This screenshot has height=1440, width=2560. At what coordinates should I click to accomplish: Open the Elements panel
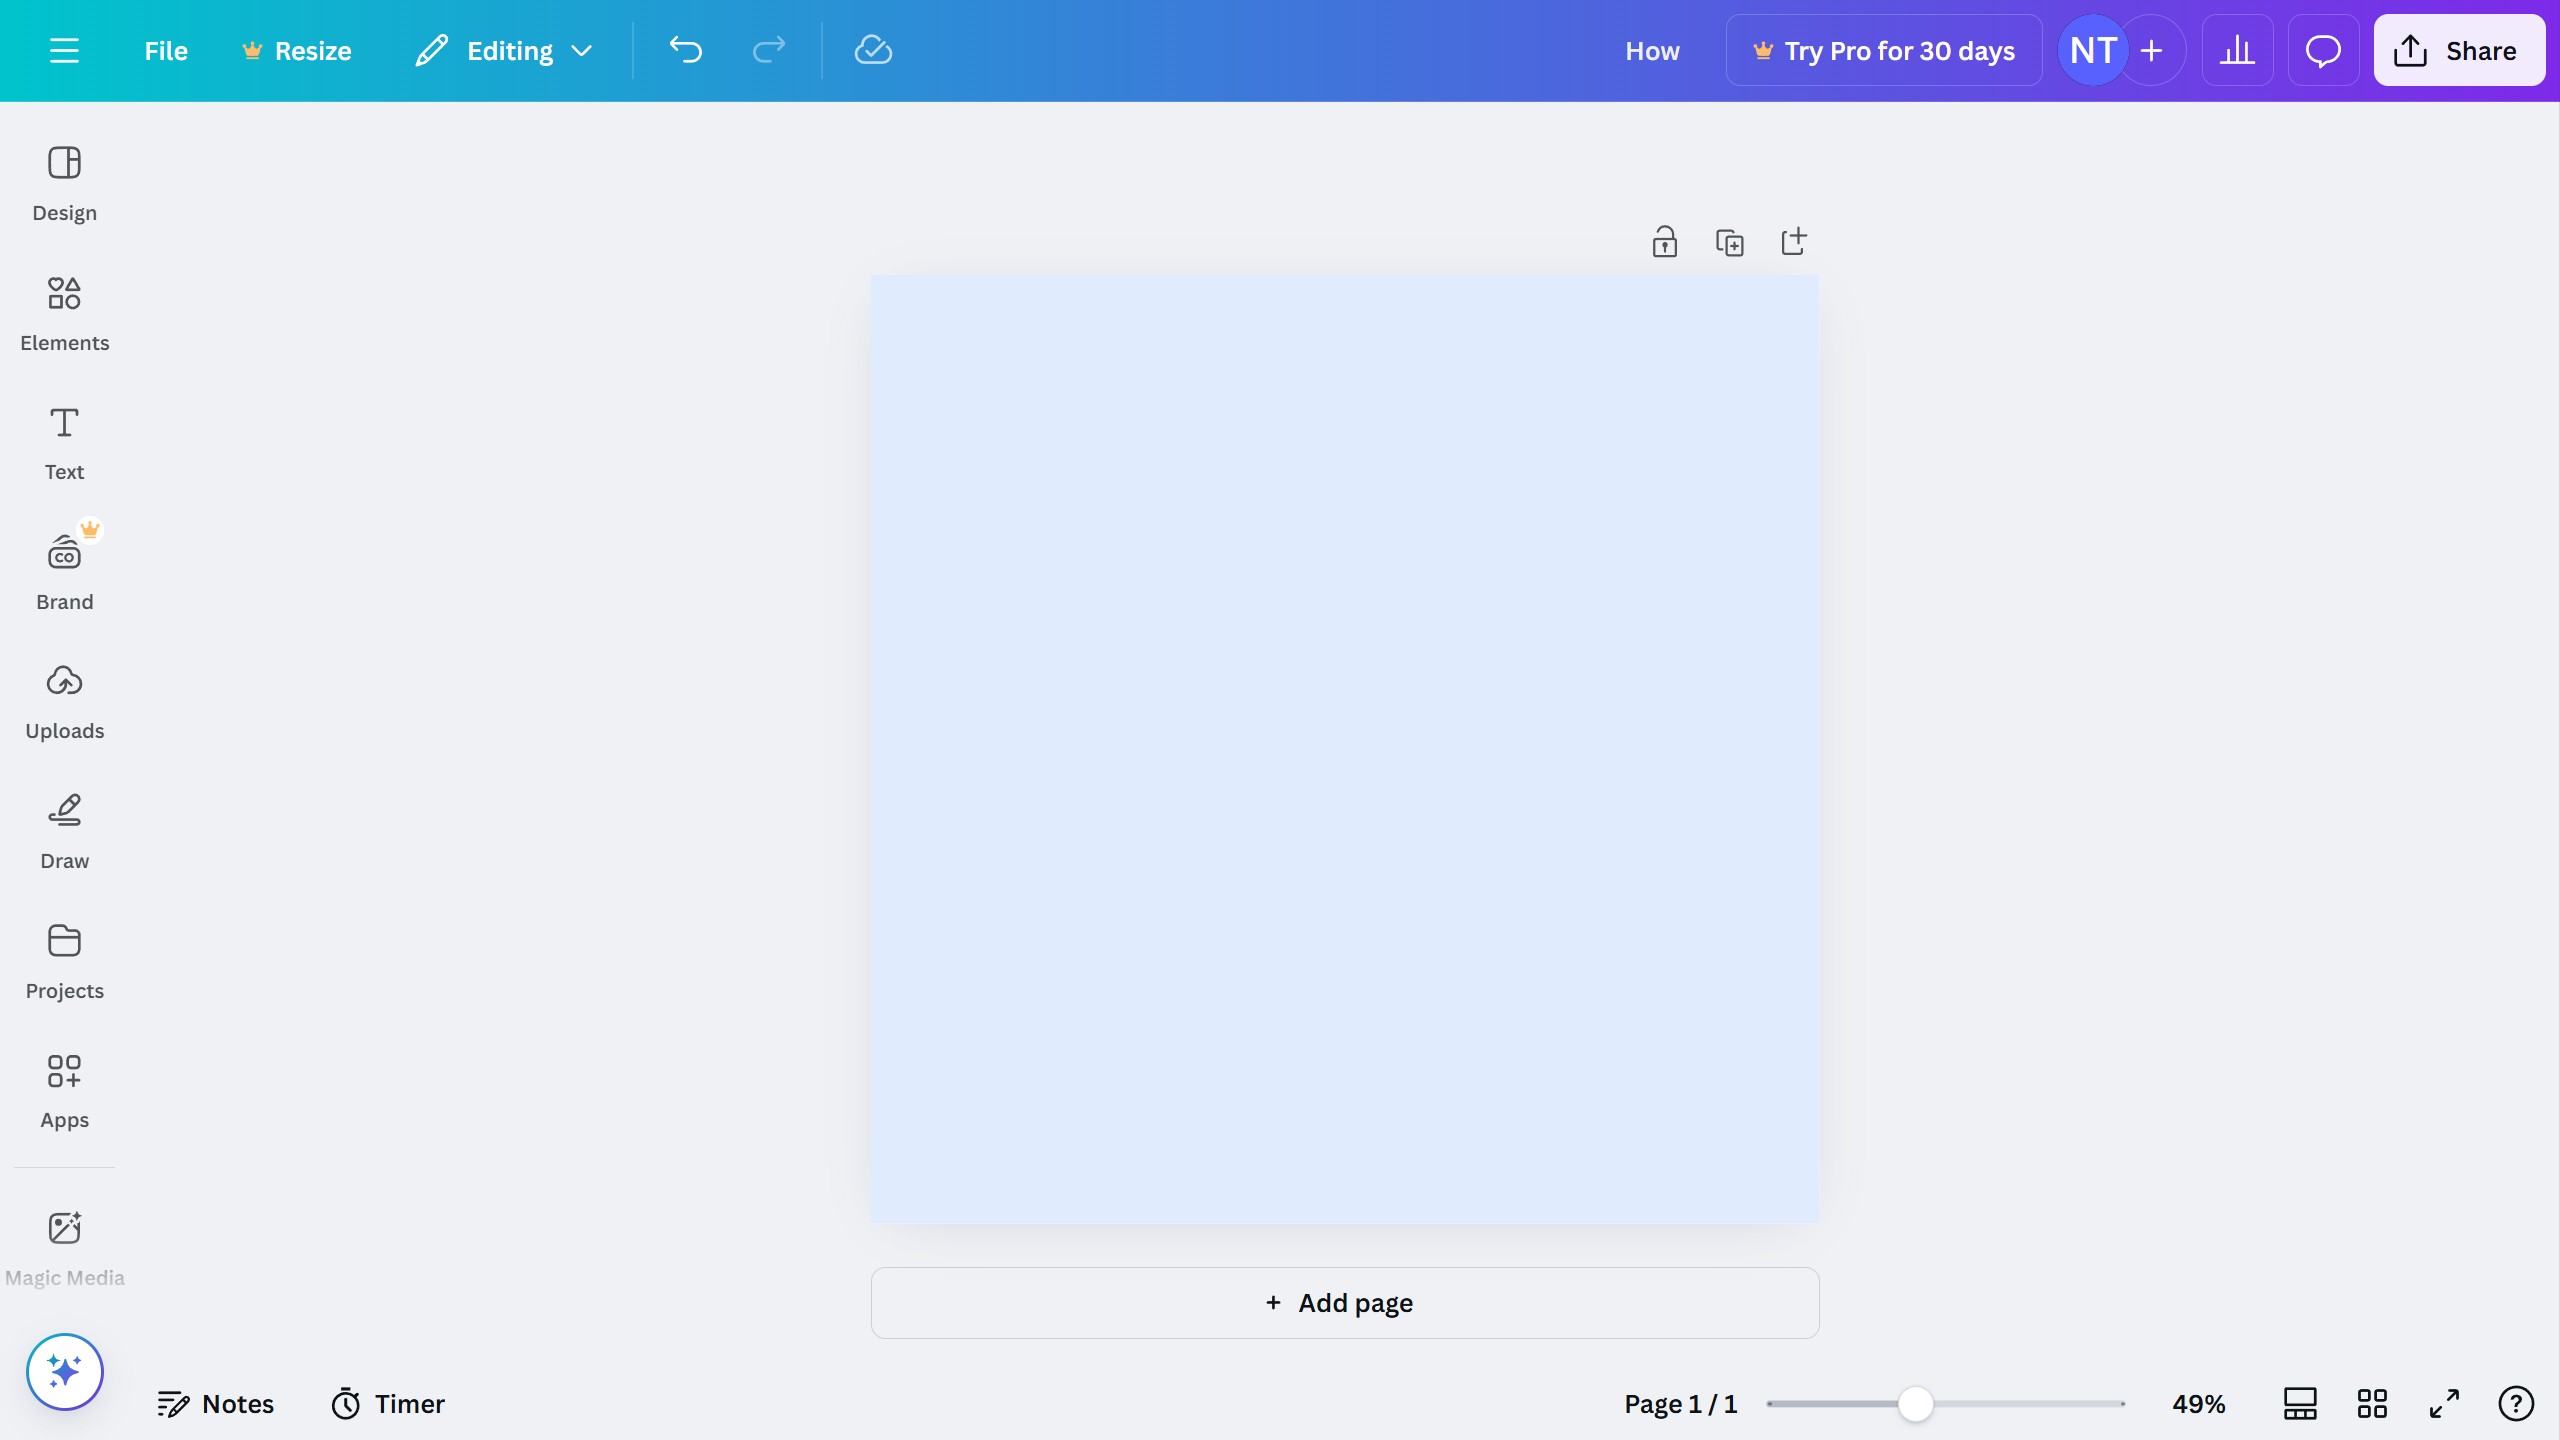[x=64, y=313]
